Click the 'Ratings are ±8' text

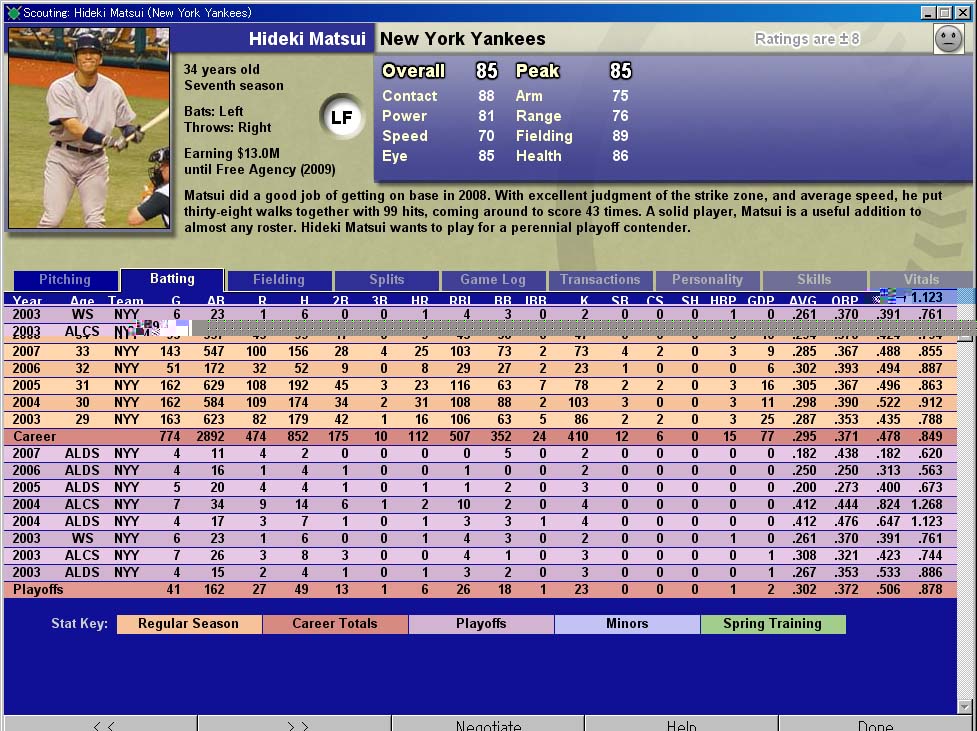pyautogui.click(x=807, y=39)
